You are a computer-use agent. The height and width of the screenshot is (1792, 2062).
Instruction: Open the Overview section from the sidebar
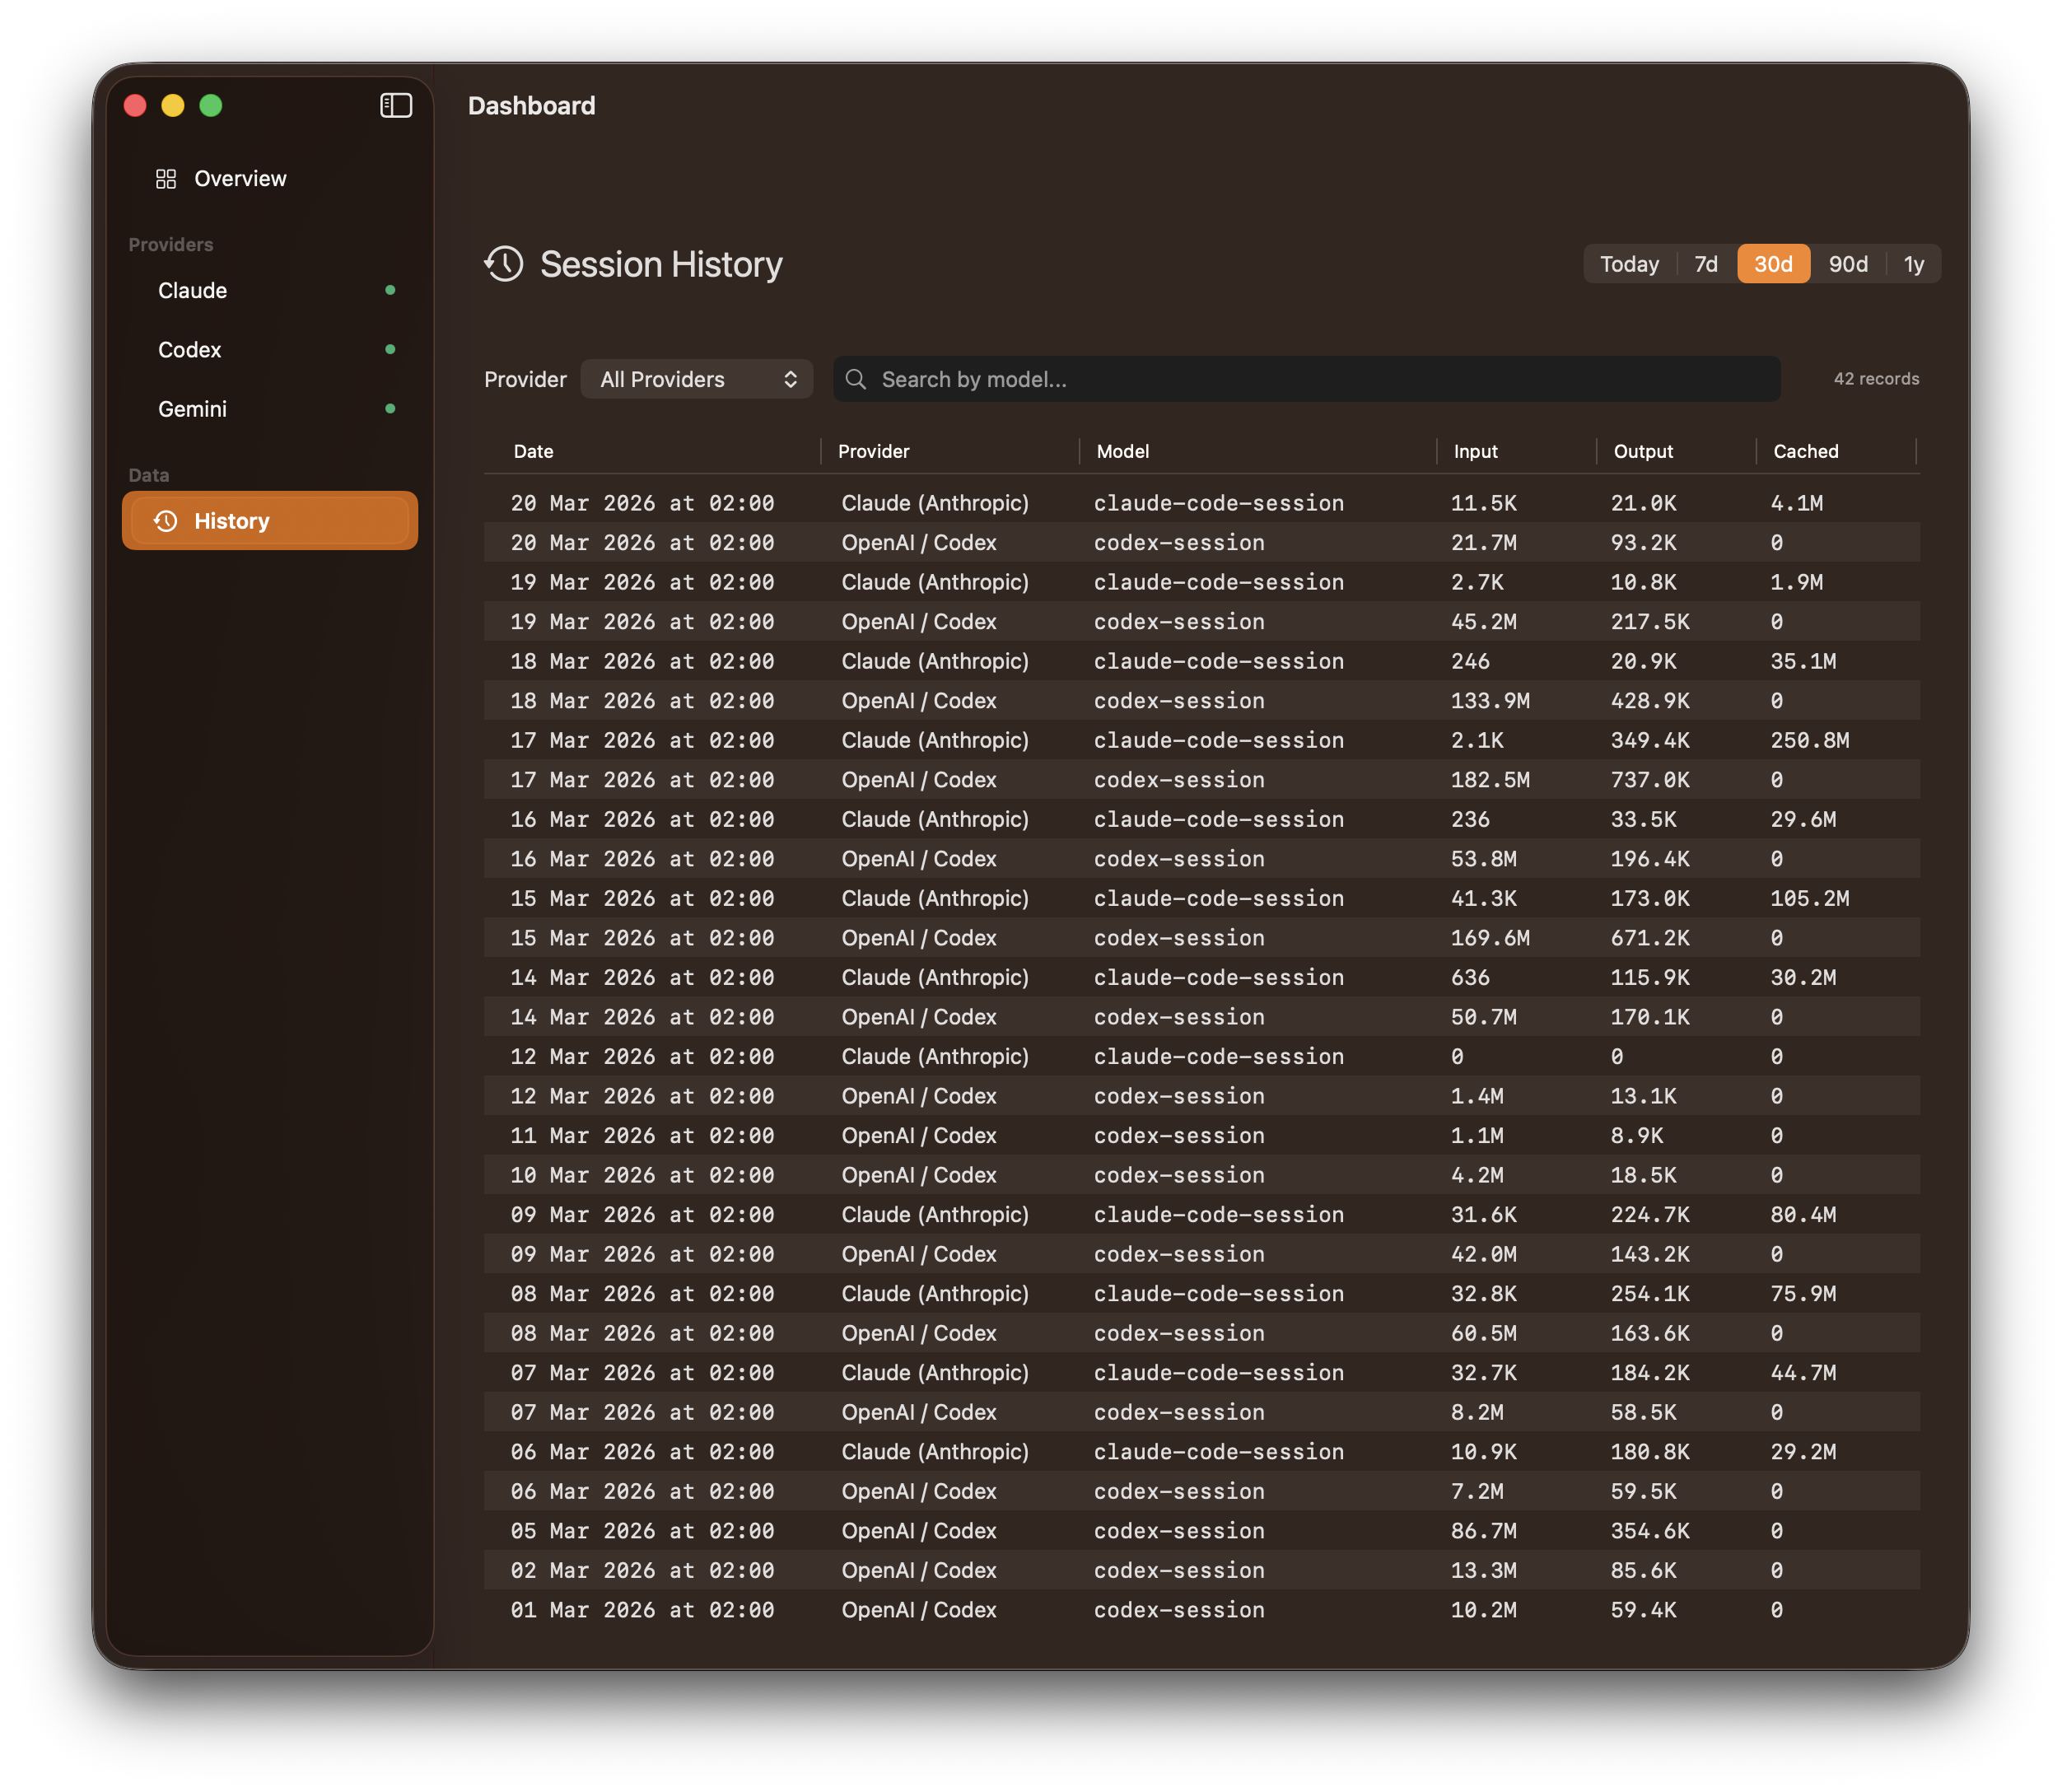[241, 178]
